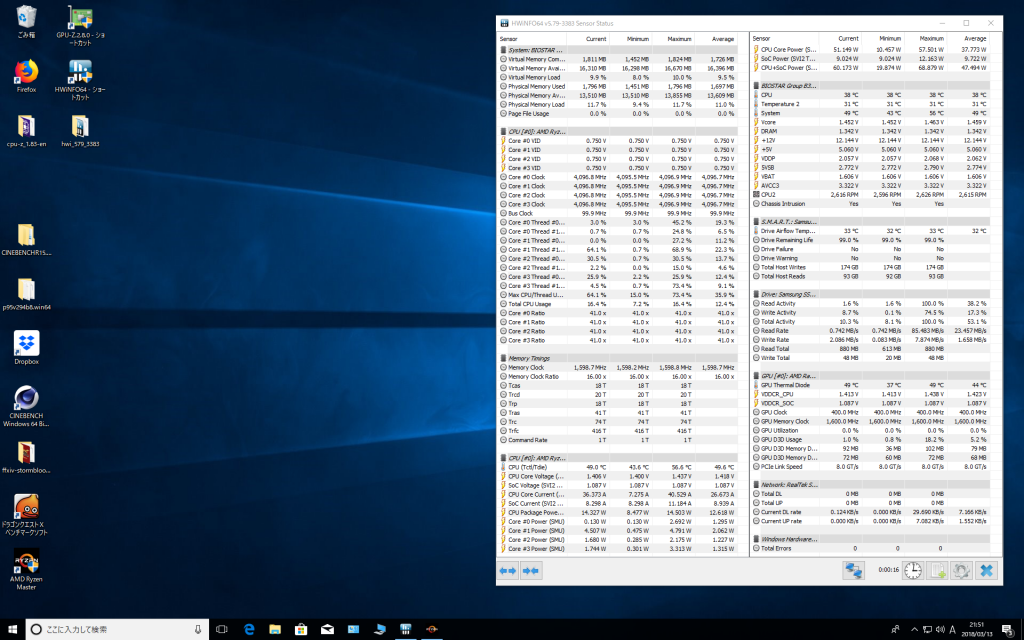Click the Task View button on the taskbar
1024x640 pixels.
coord(222,629)
